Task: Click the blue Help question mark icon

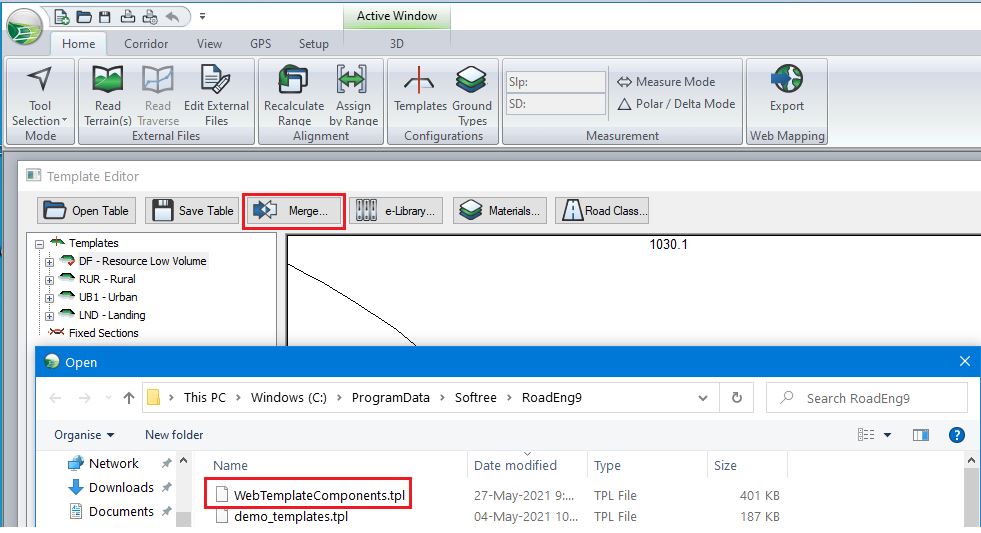Action: 956,435
